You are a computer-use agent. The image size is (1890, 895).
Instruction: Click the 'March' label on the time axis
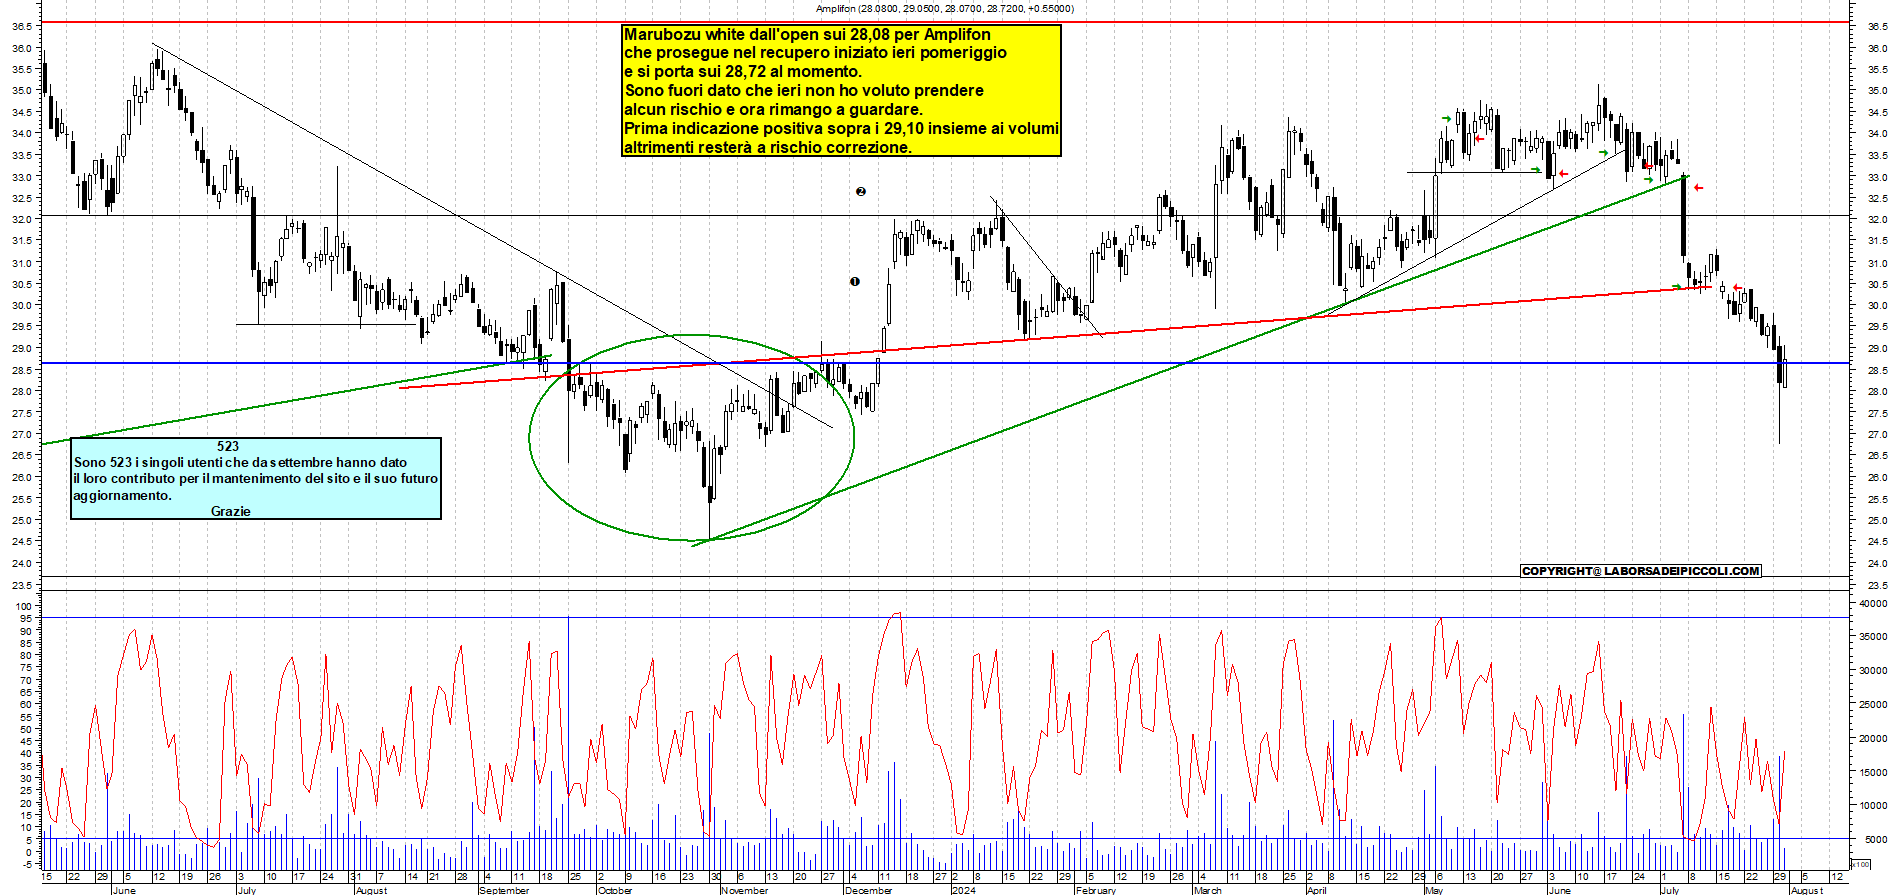(1208, 890)
